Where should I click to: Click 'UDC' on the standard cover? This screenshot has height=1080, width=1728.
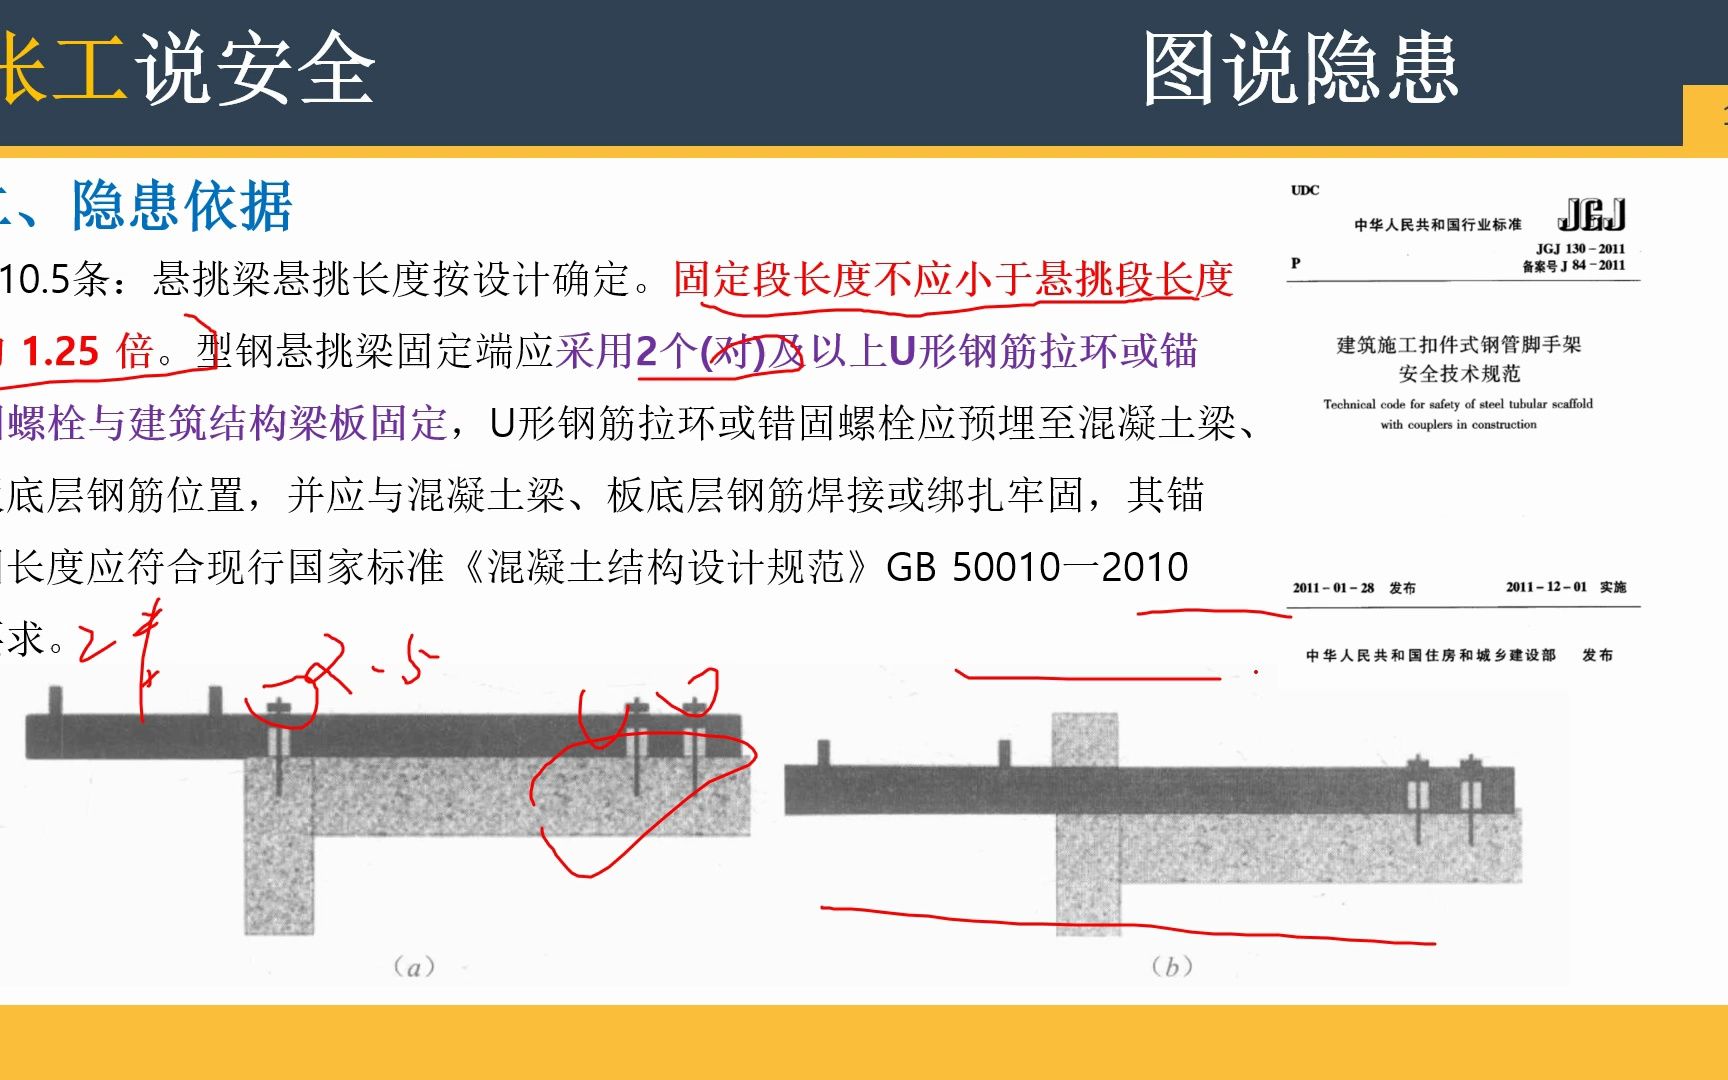[1305, 190]
